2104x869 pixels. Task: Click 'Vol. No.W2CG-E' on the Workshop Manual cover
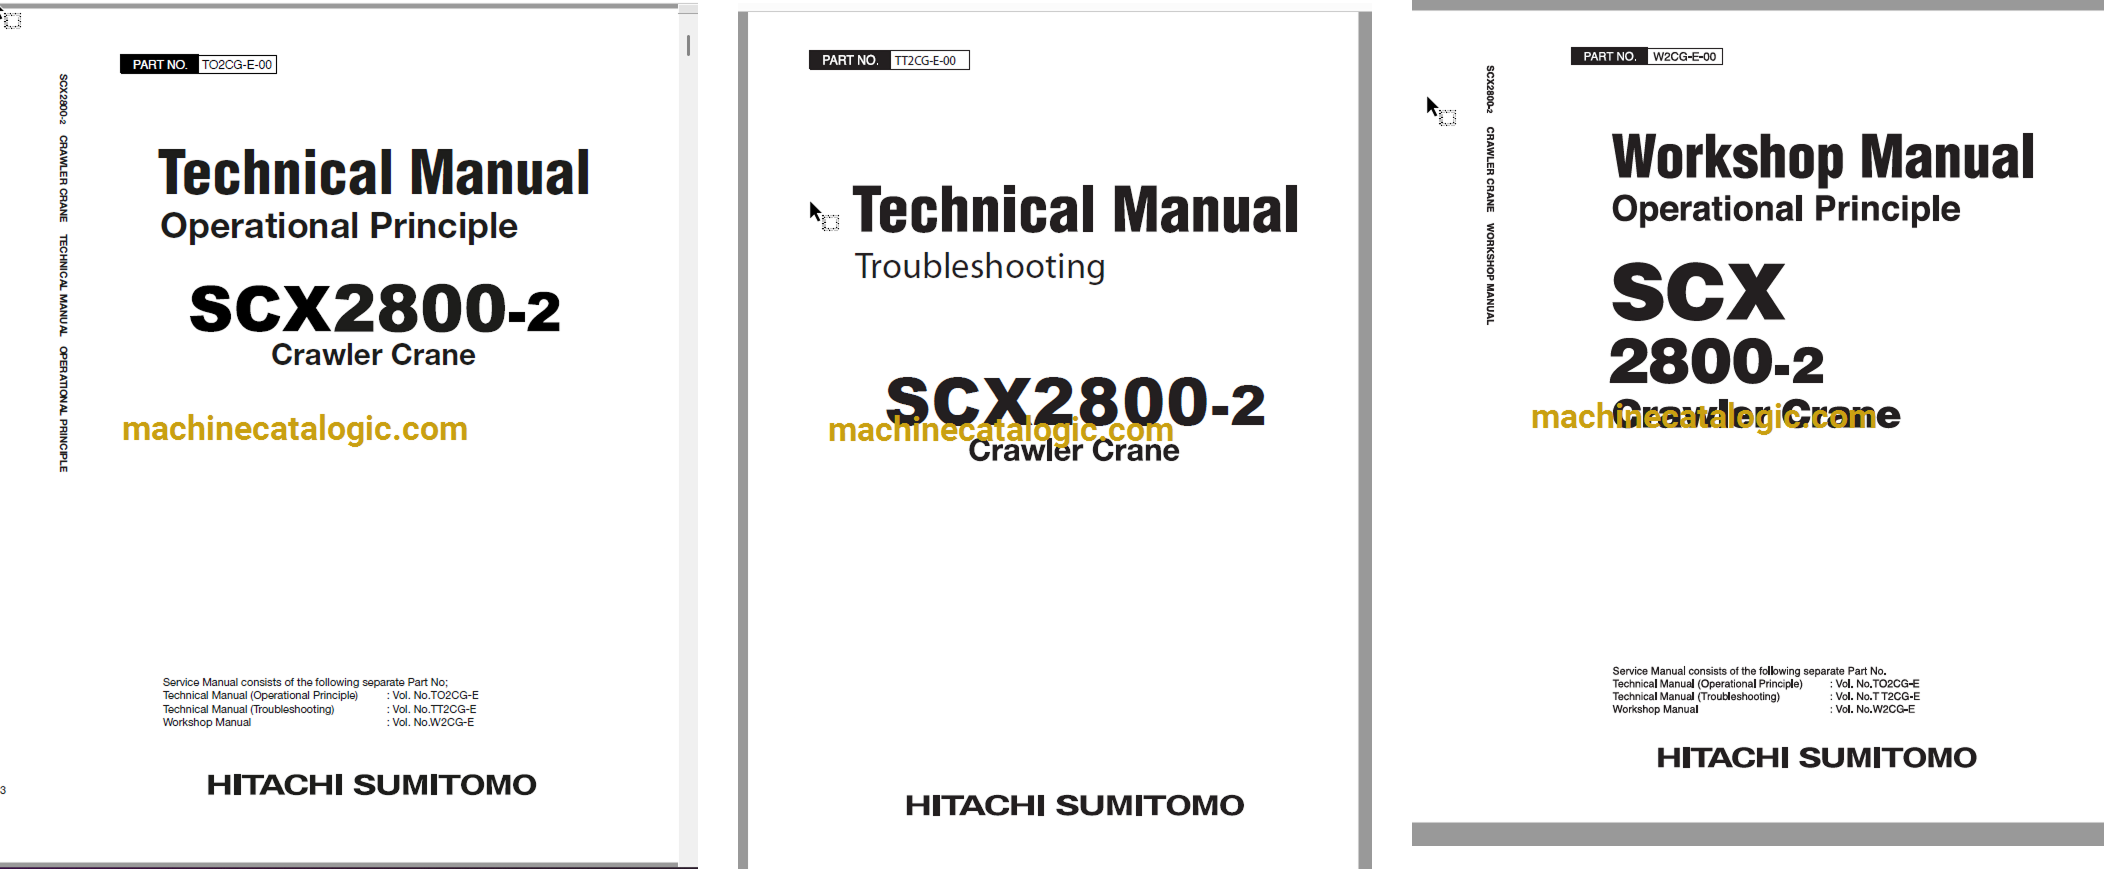tap(1875, 710)
